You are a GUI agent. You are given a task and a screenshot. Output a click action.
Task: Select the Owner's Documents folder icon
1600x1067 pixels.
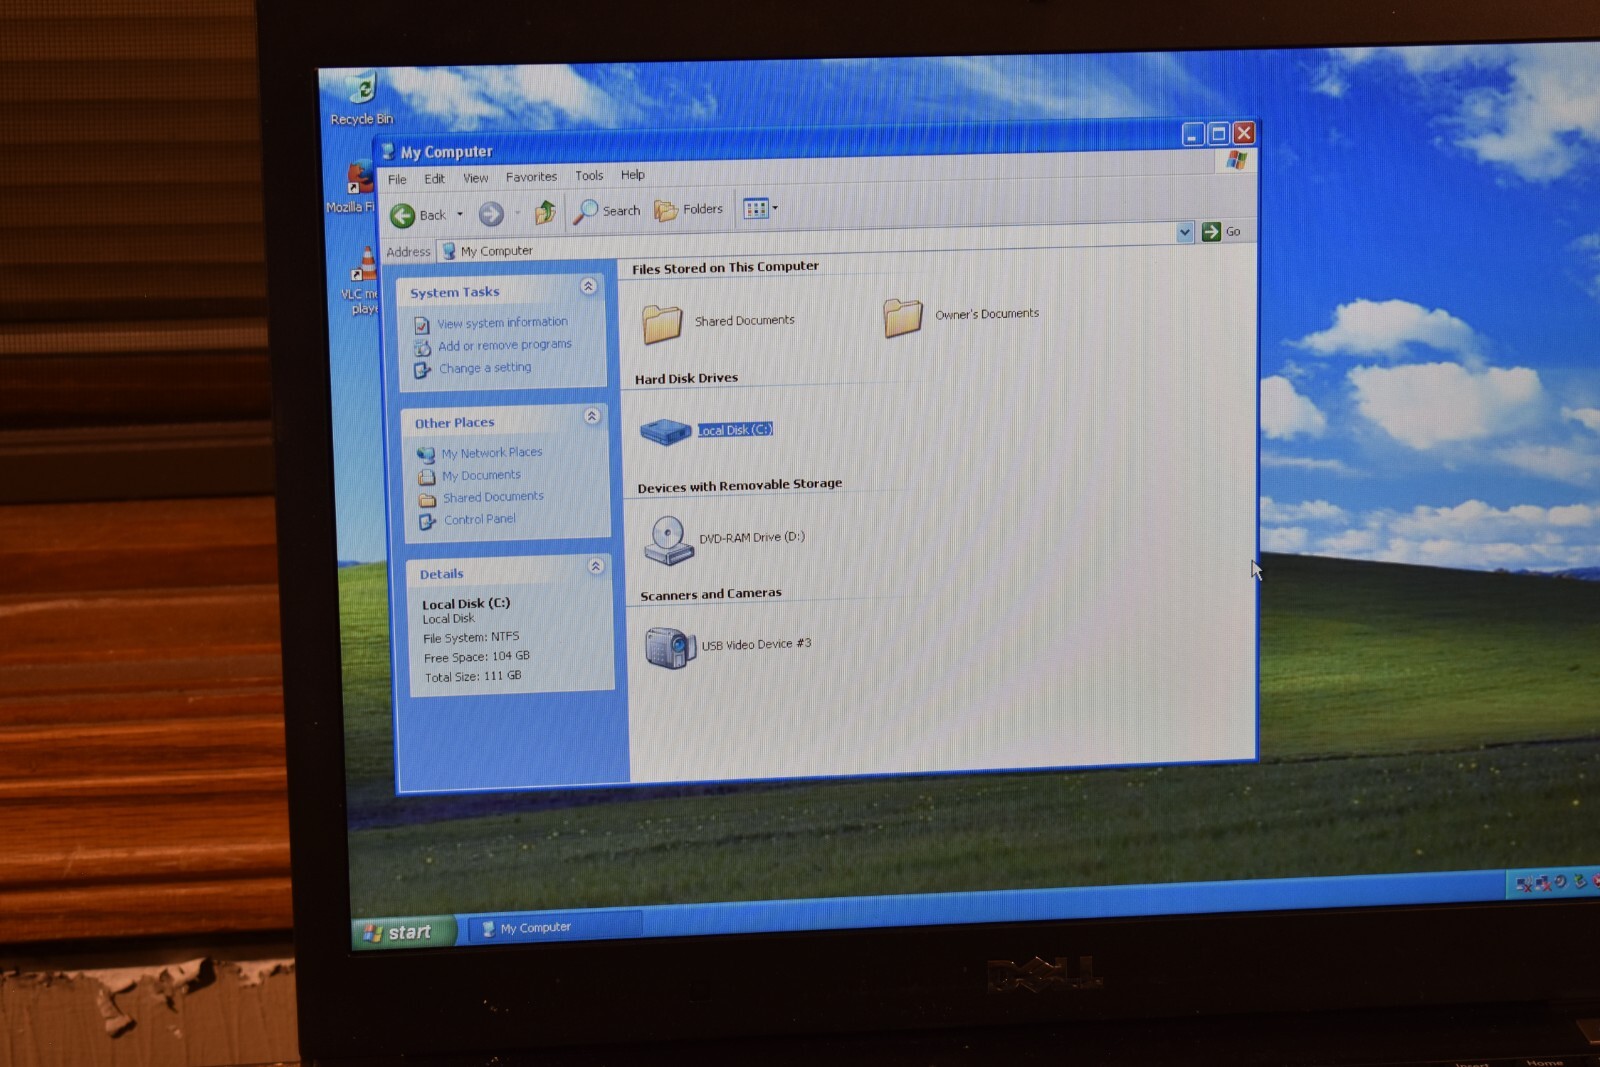click(903, 317)
